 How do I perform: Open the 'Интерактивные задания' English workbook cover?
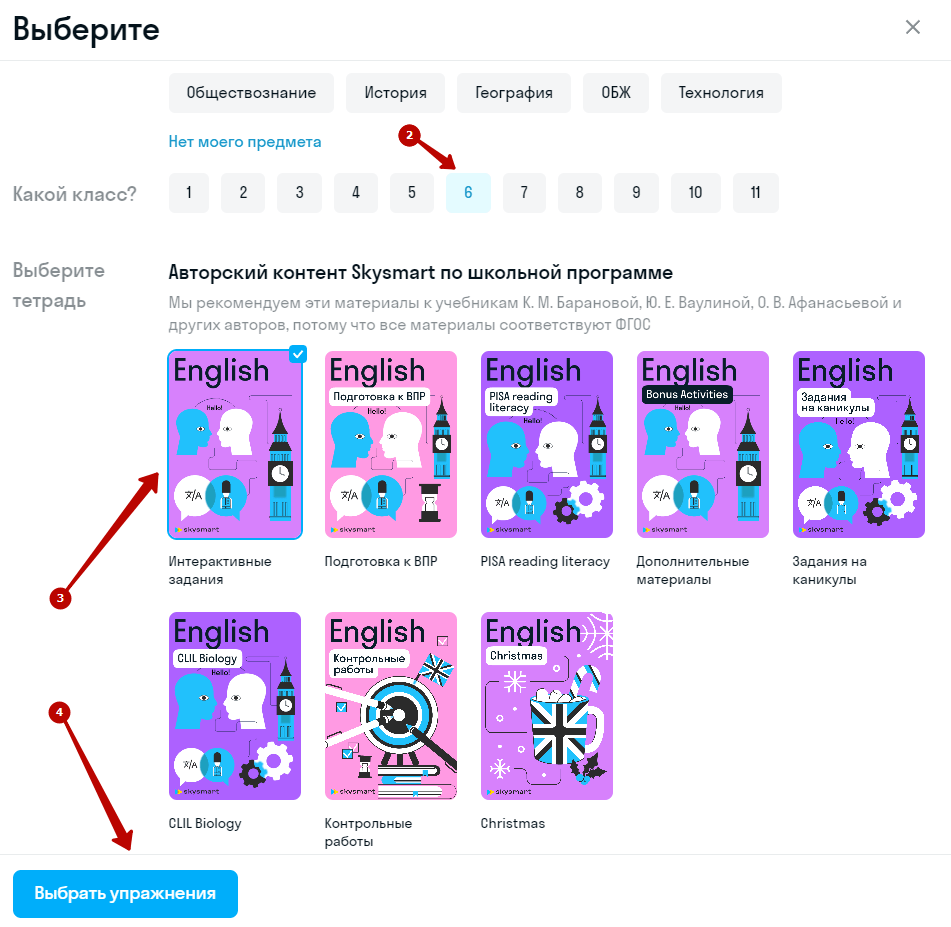point(235,445)
